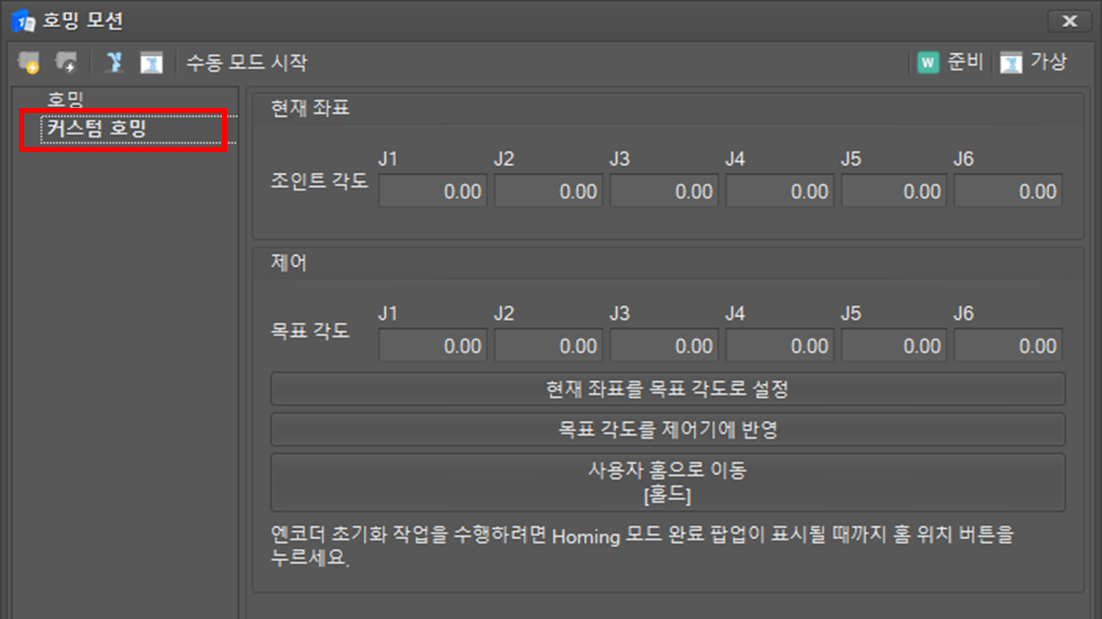
Task: Click the 목표 각도 J6 input field
Action: click(x=1007, y=346)
